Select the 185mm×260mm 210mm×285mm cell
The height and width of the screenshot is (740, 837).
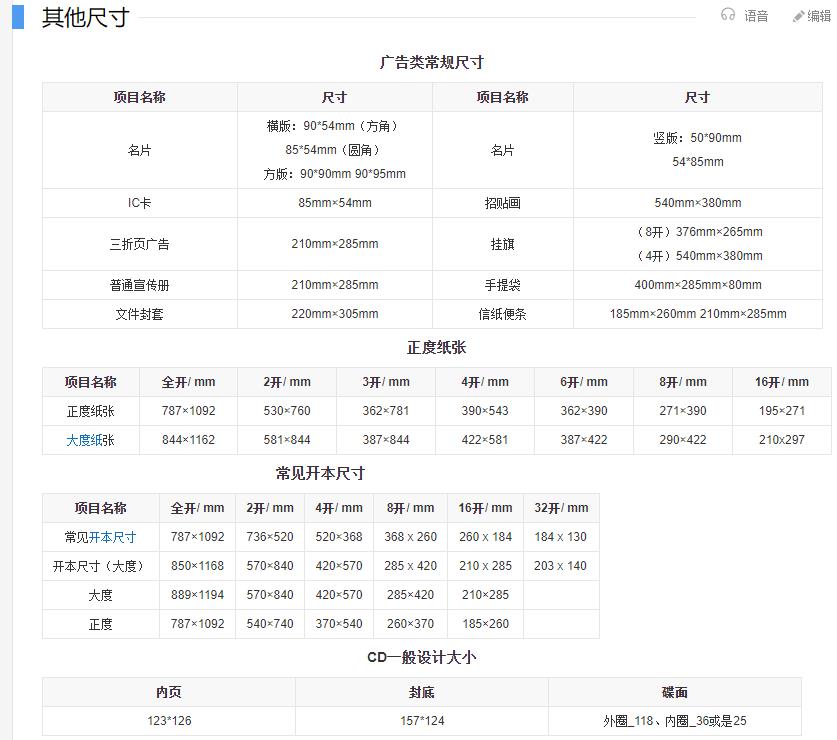698,314
